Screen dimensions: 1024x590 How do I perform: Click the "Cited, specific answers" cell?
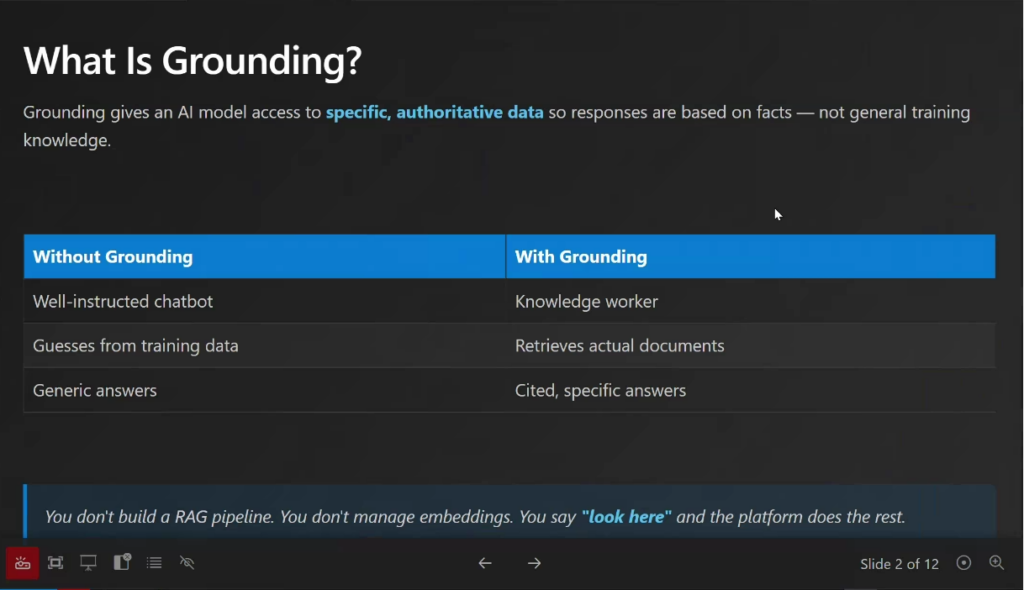600,390
